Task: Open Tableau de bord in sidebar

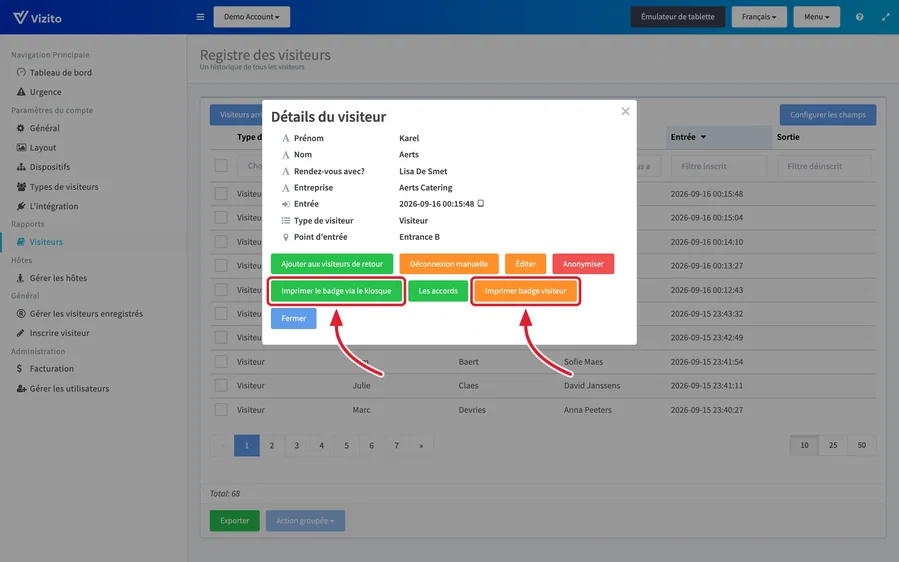Action: pos(61,72)
